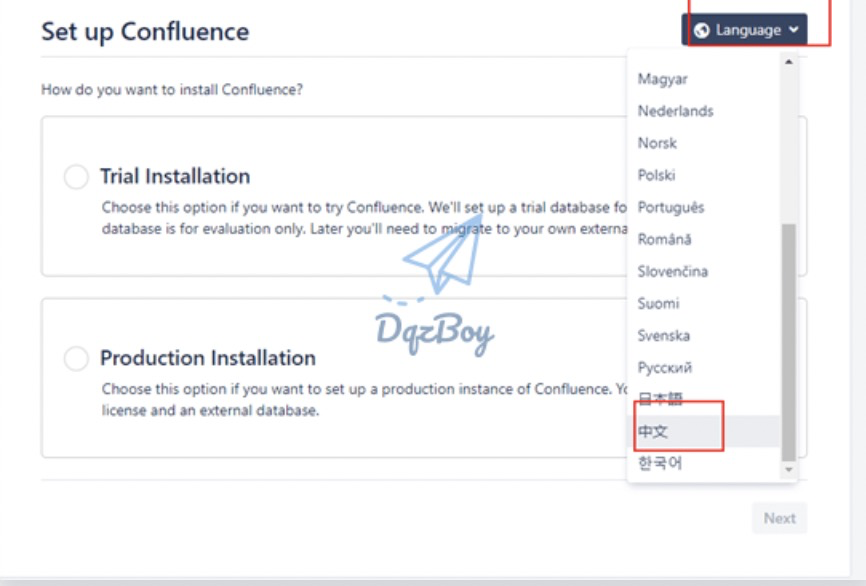Click the Next button
The height and width of the screenshot is (586, 866).
coord(779,518)
